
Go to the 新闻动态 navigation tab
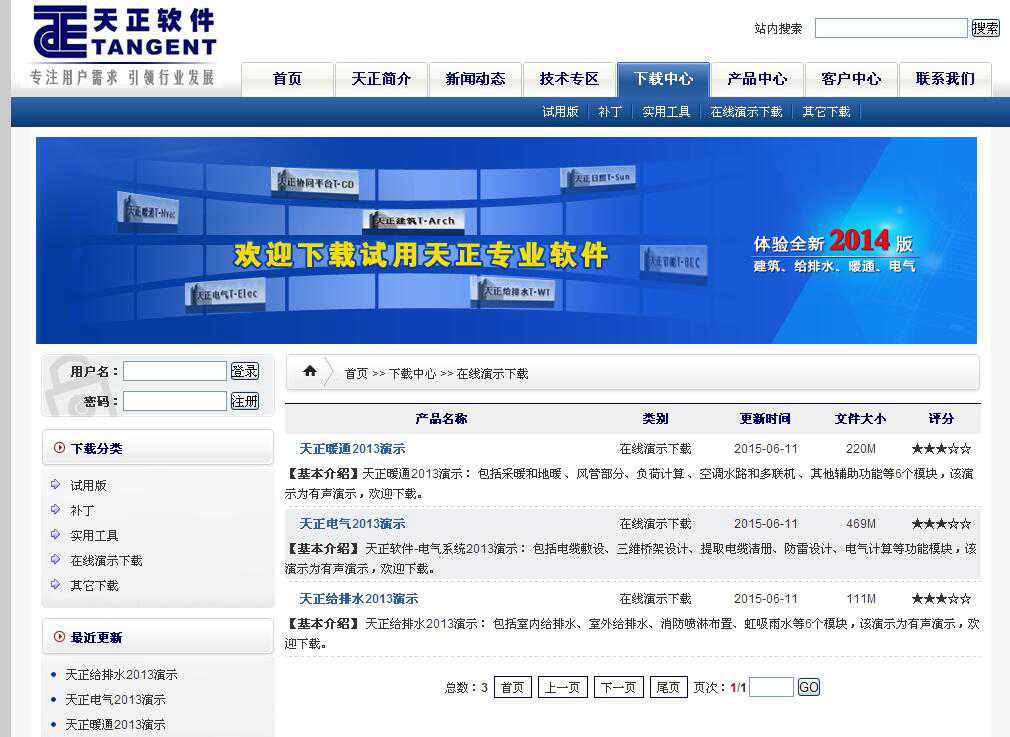[475, 79]
